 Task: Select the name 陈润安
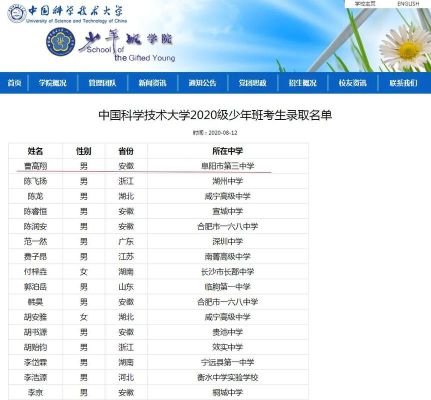(35, 227)
